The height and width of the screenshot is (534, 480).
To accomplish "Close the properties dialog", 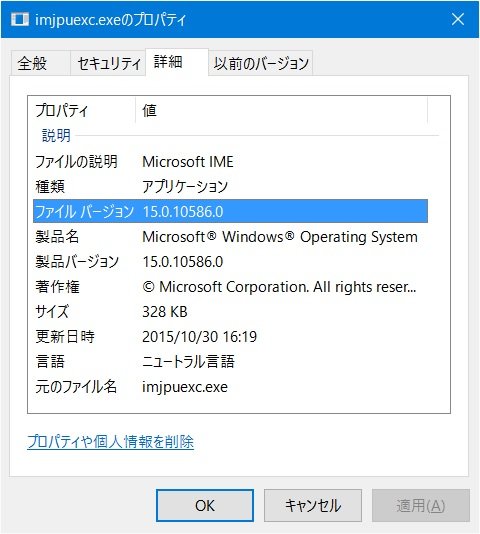I will click(x=458, y=19).
